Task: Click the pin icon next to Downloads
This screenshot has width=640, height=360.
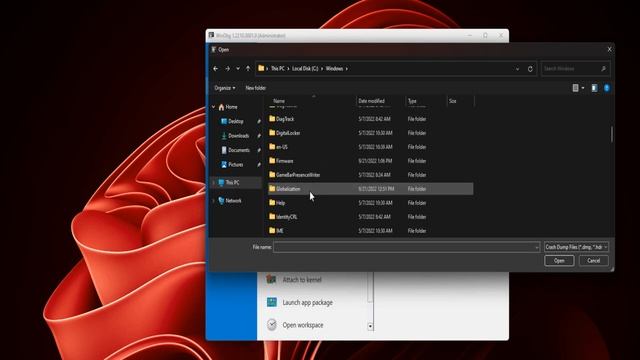Action: tap(259, 136)
